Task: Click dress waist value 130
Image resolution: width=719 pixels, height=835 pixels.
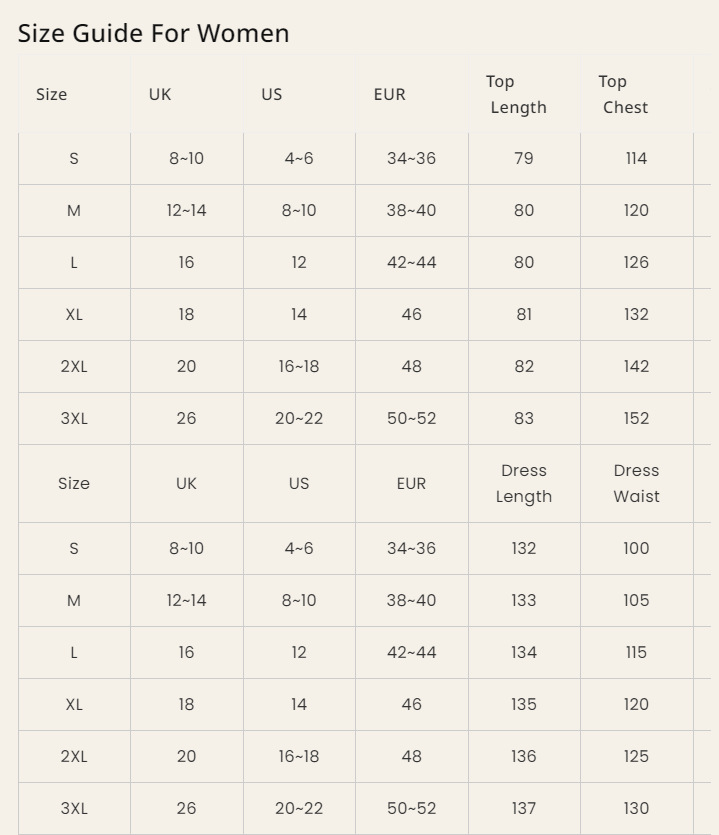Action: [636, 808]
